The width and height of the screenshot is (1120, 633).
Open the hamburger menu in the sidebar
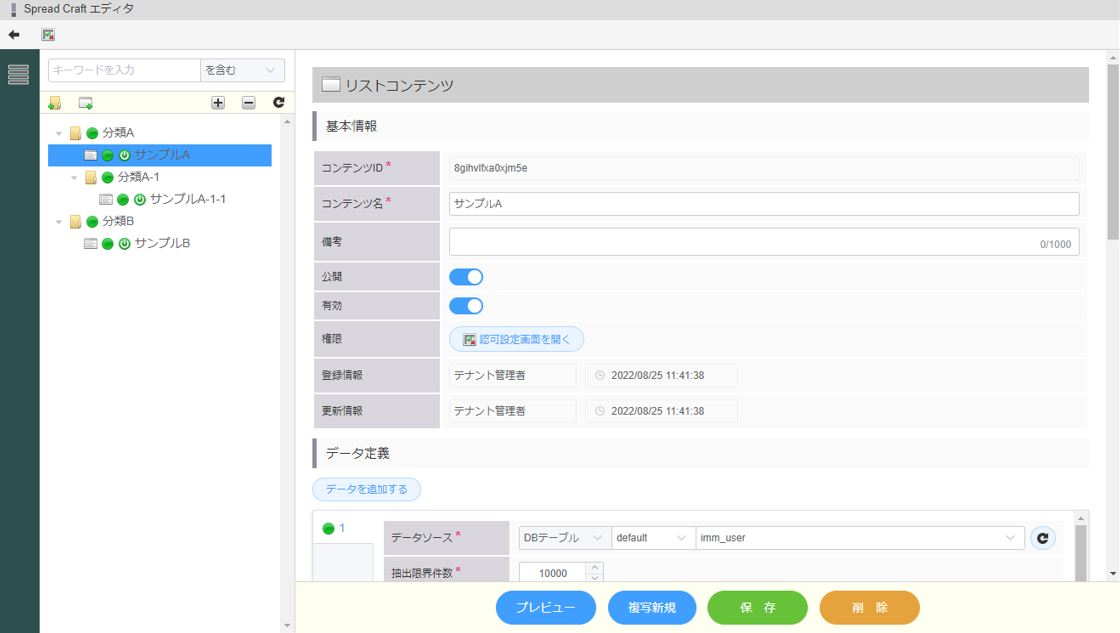[x=18, y=75]
